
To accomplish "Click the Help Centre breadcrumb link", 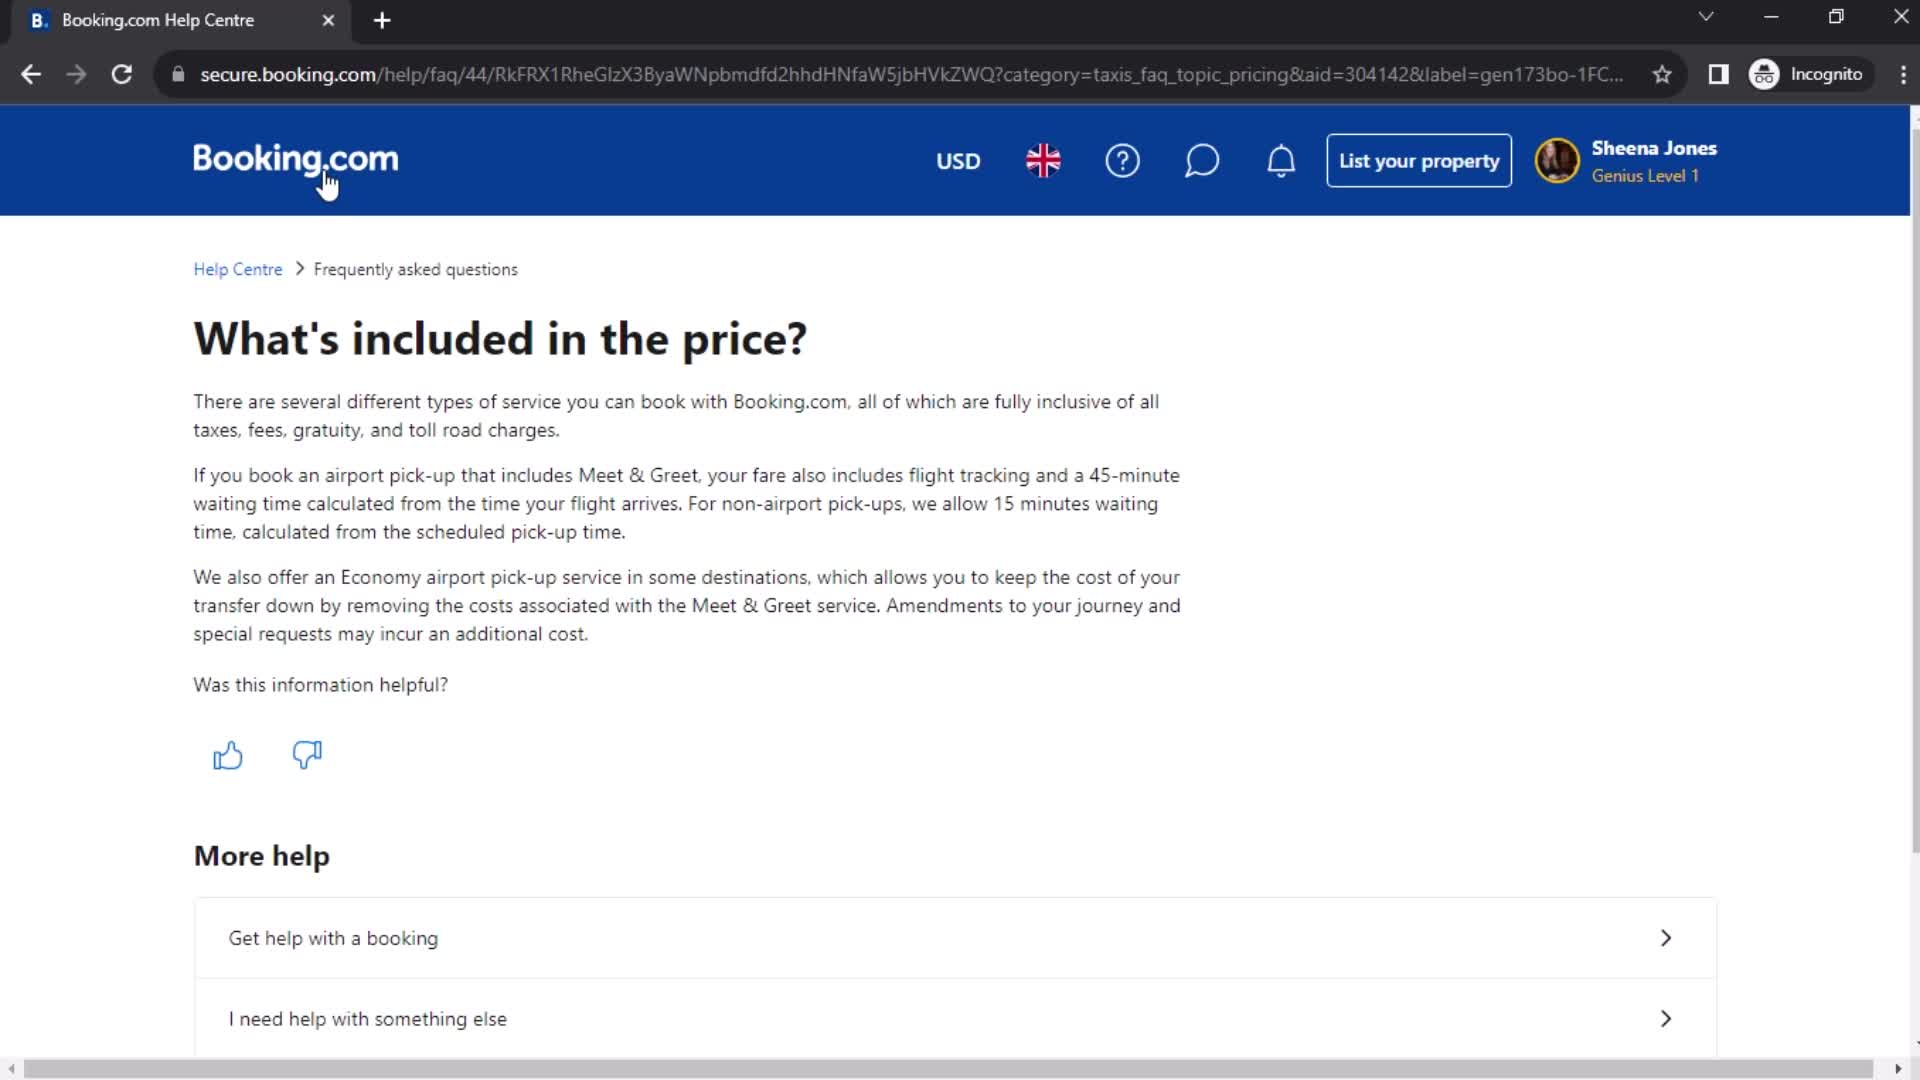I will pyautogui.click(x=237, y=269).
